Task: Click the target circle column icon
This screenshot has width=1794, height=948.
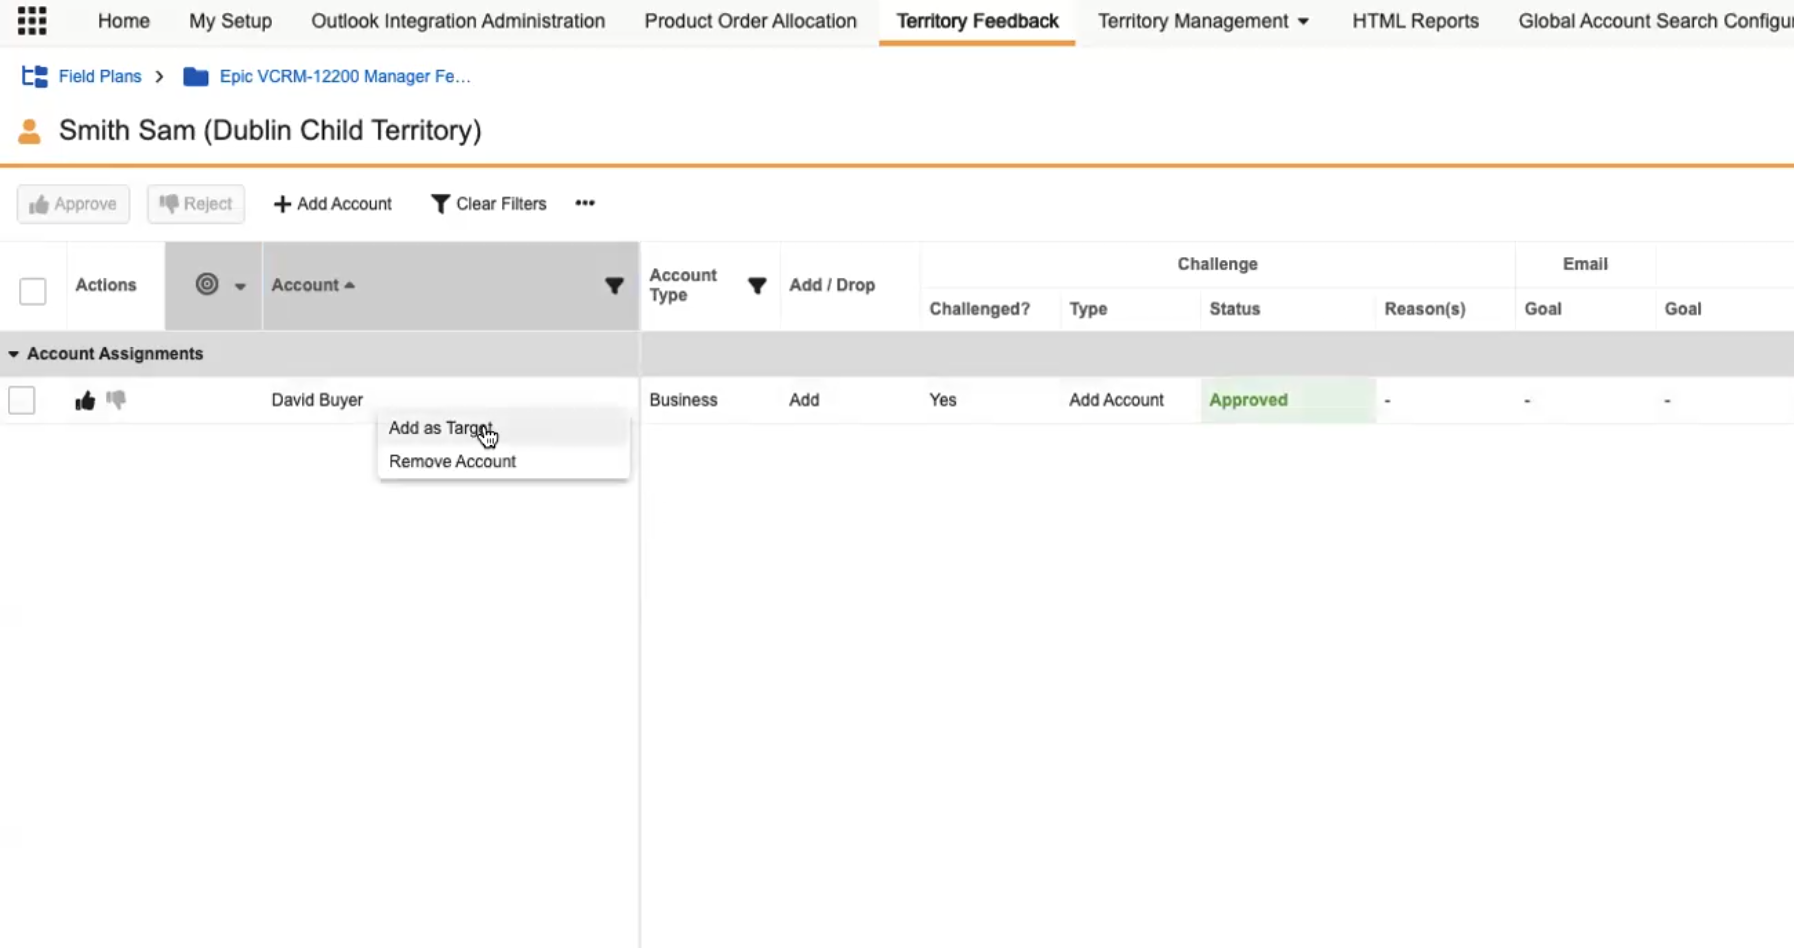Action: (x=207, y=285)
